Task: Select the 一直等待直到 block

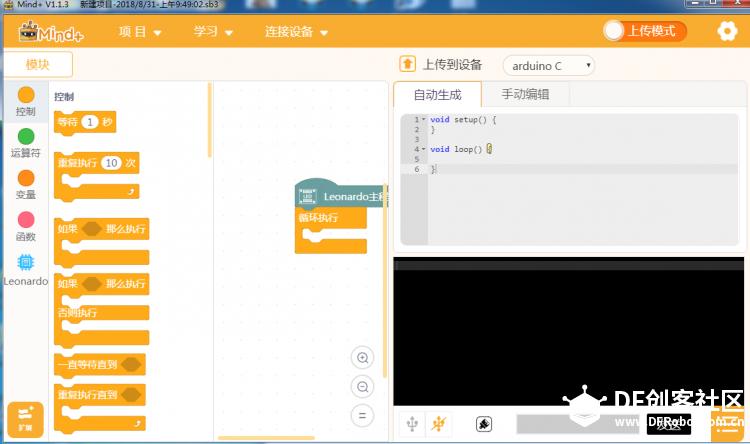Action: point(99,366)
